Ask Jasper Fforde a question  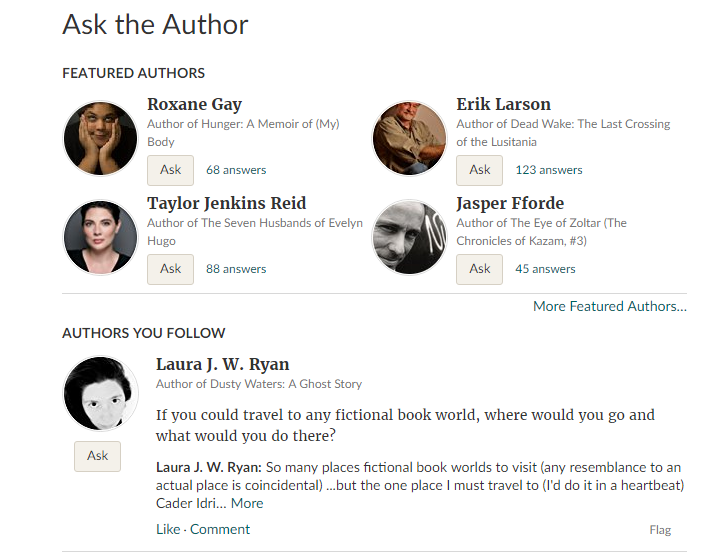coord(480,269)
